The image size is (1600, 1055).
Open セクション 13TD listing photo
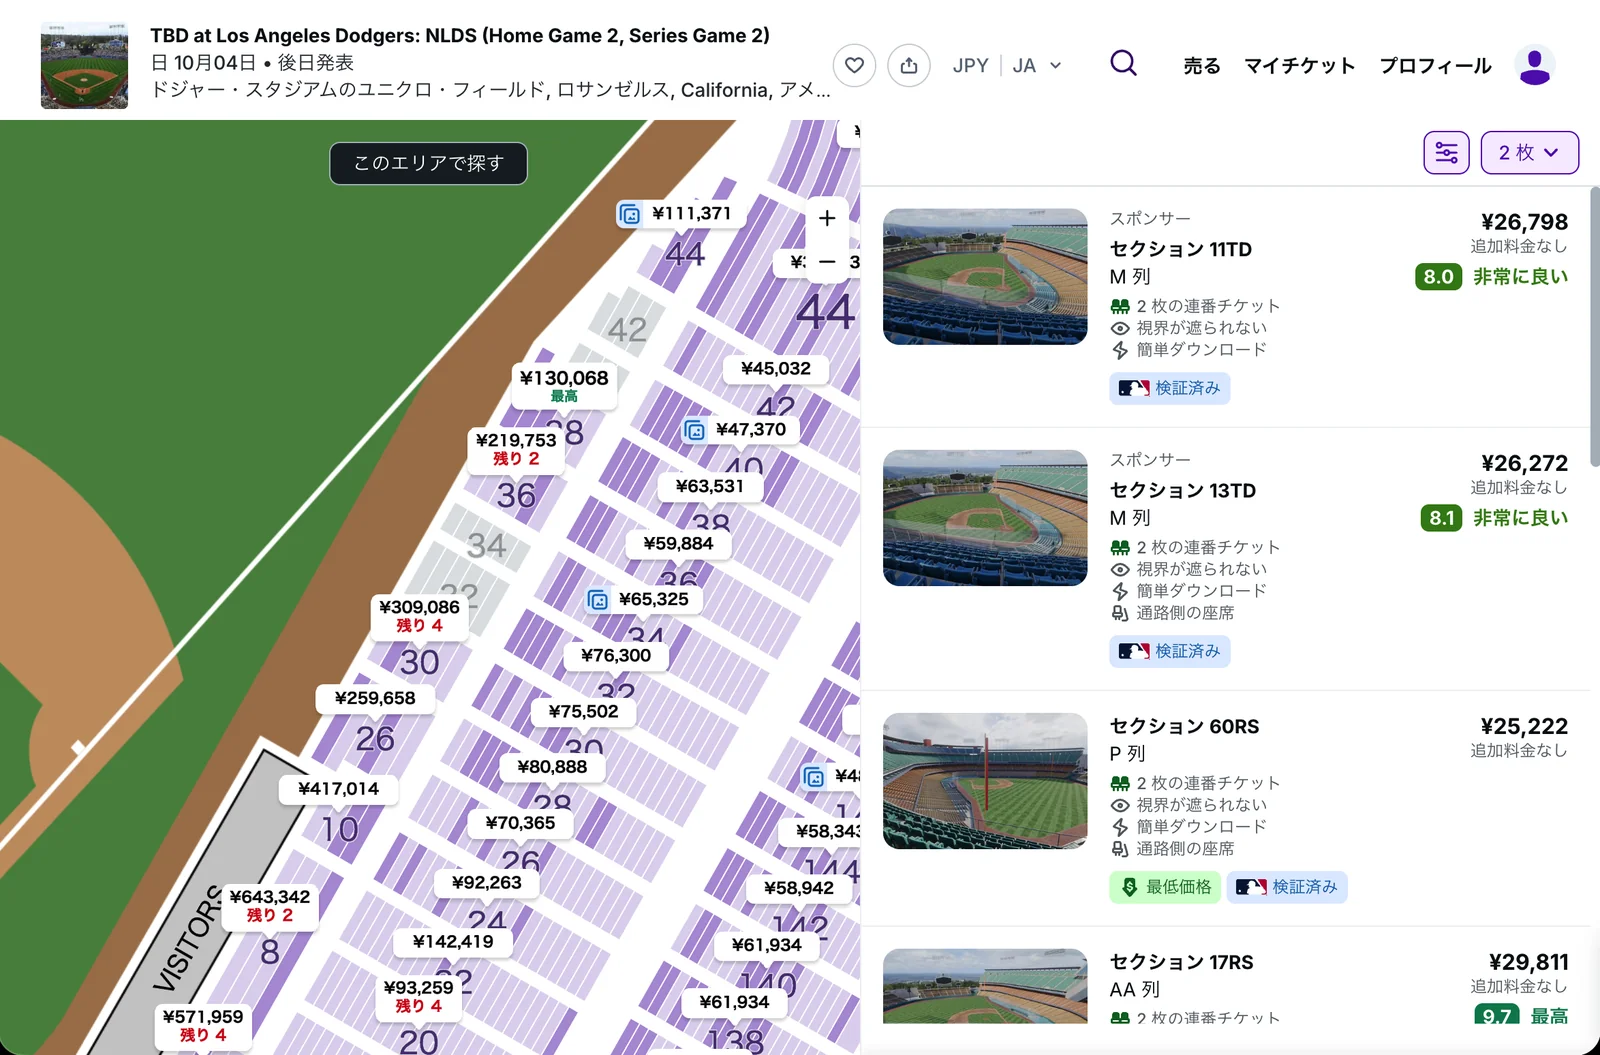[985, 518]
